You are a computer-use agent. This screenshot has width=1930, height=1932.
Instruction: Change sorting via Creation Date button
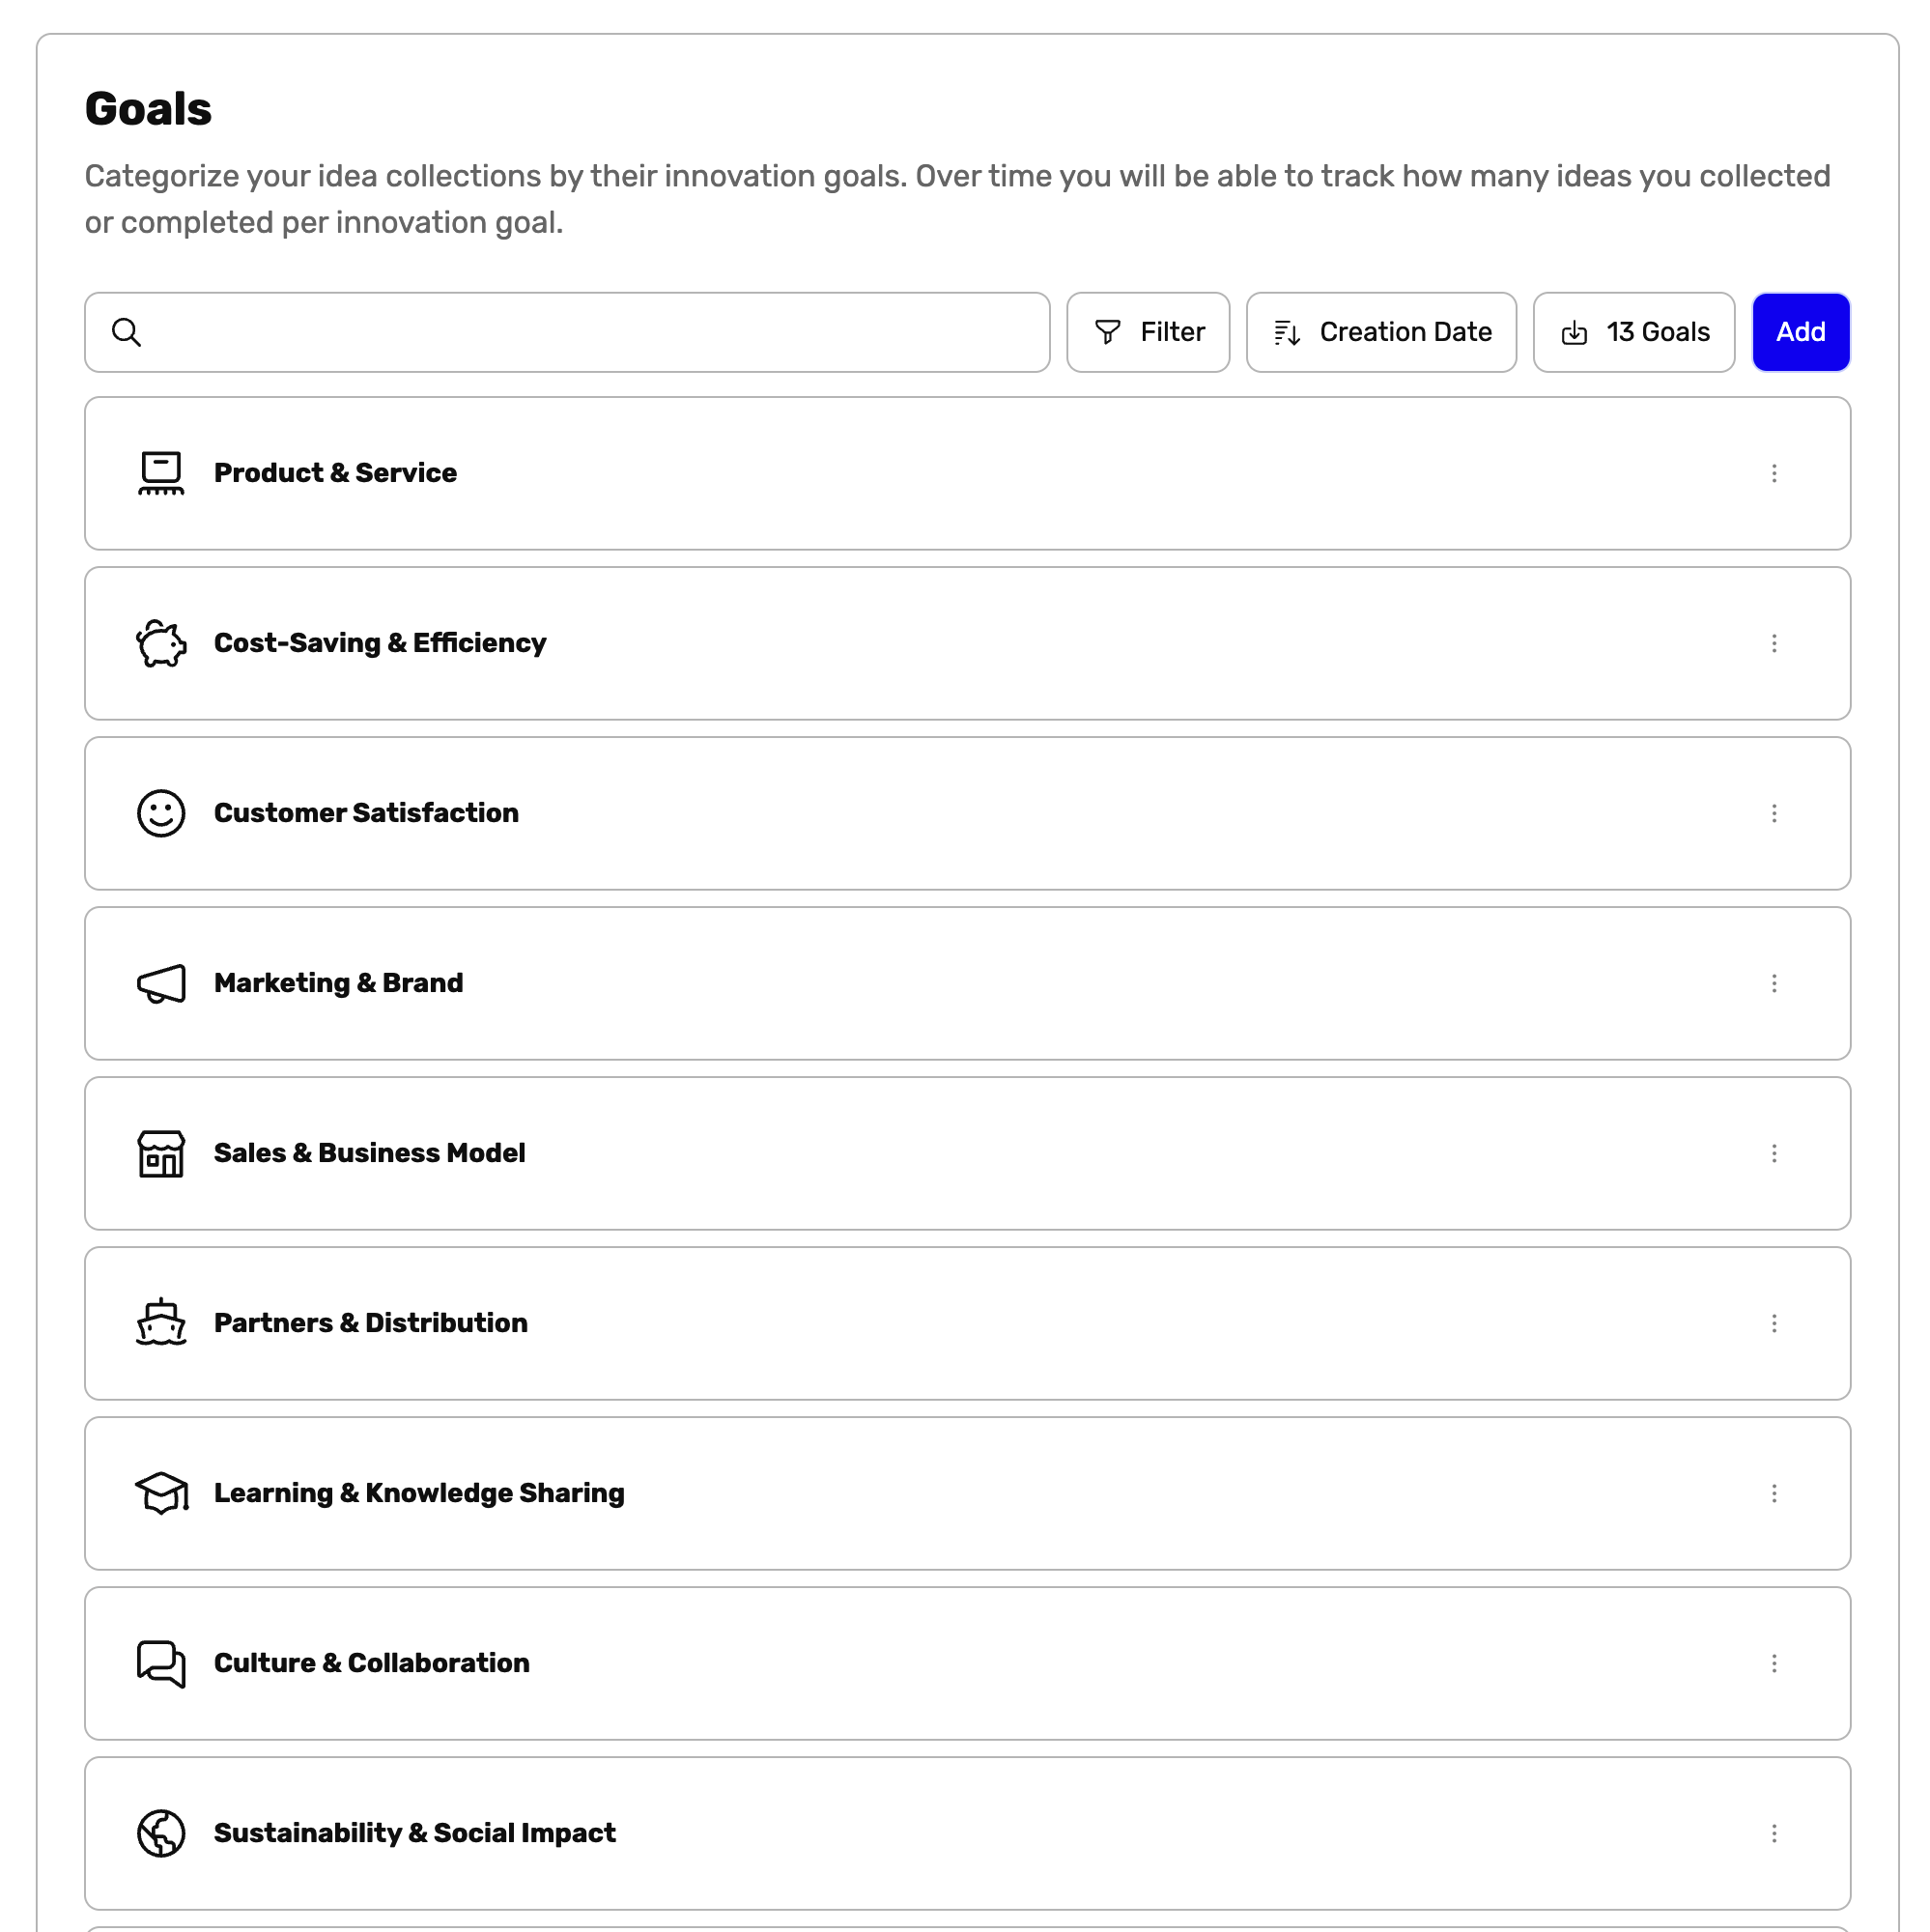[x=1380, y=332]
